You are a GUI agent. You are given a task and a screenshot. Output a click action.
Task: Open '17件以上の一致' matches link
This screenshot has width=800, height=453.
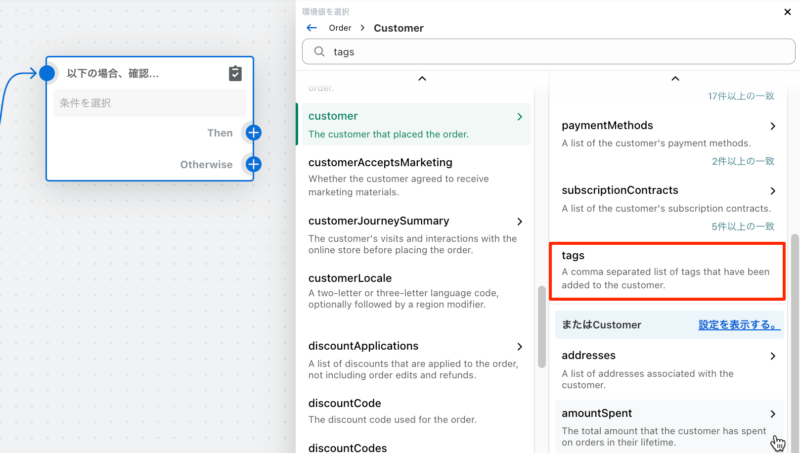[741, 96]
